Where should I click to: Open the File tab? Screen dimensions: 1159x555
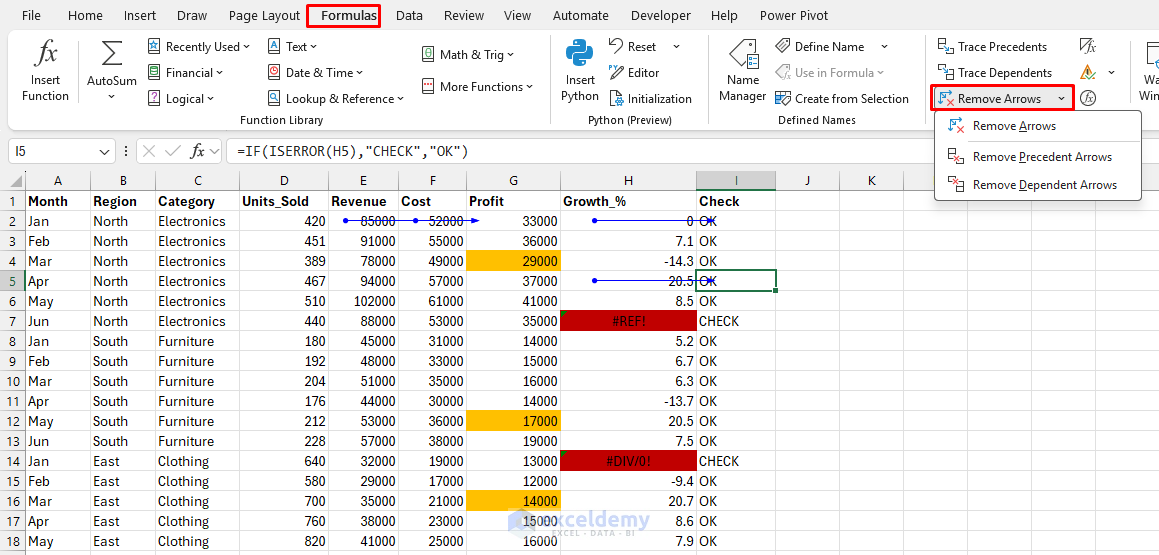[x=31, y=16]
